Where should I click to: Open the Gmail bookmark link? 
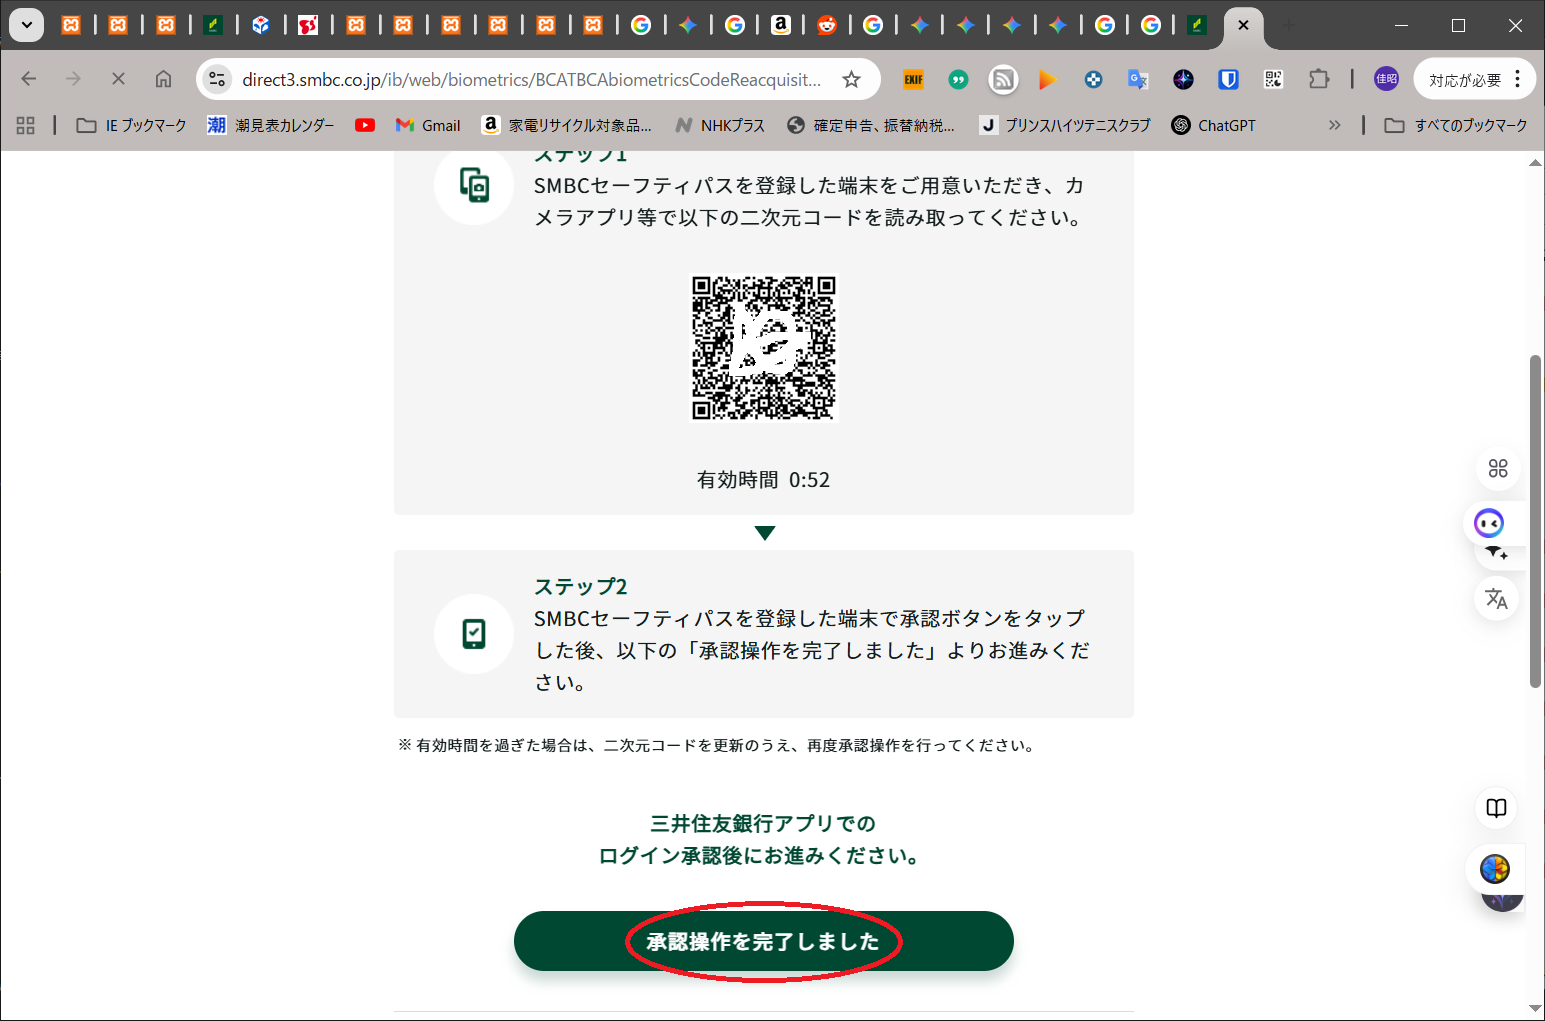tap(428, 125)
